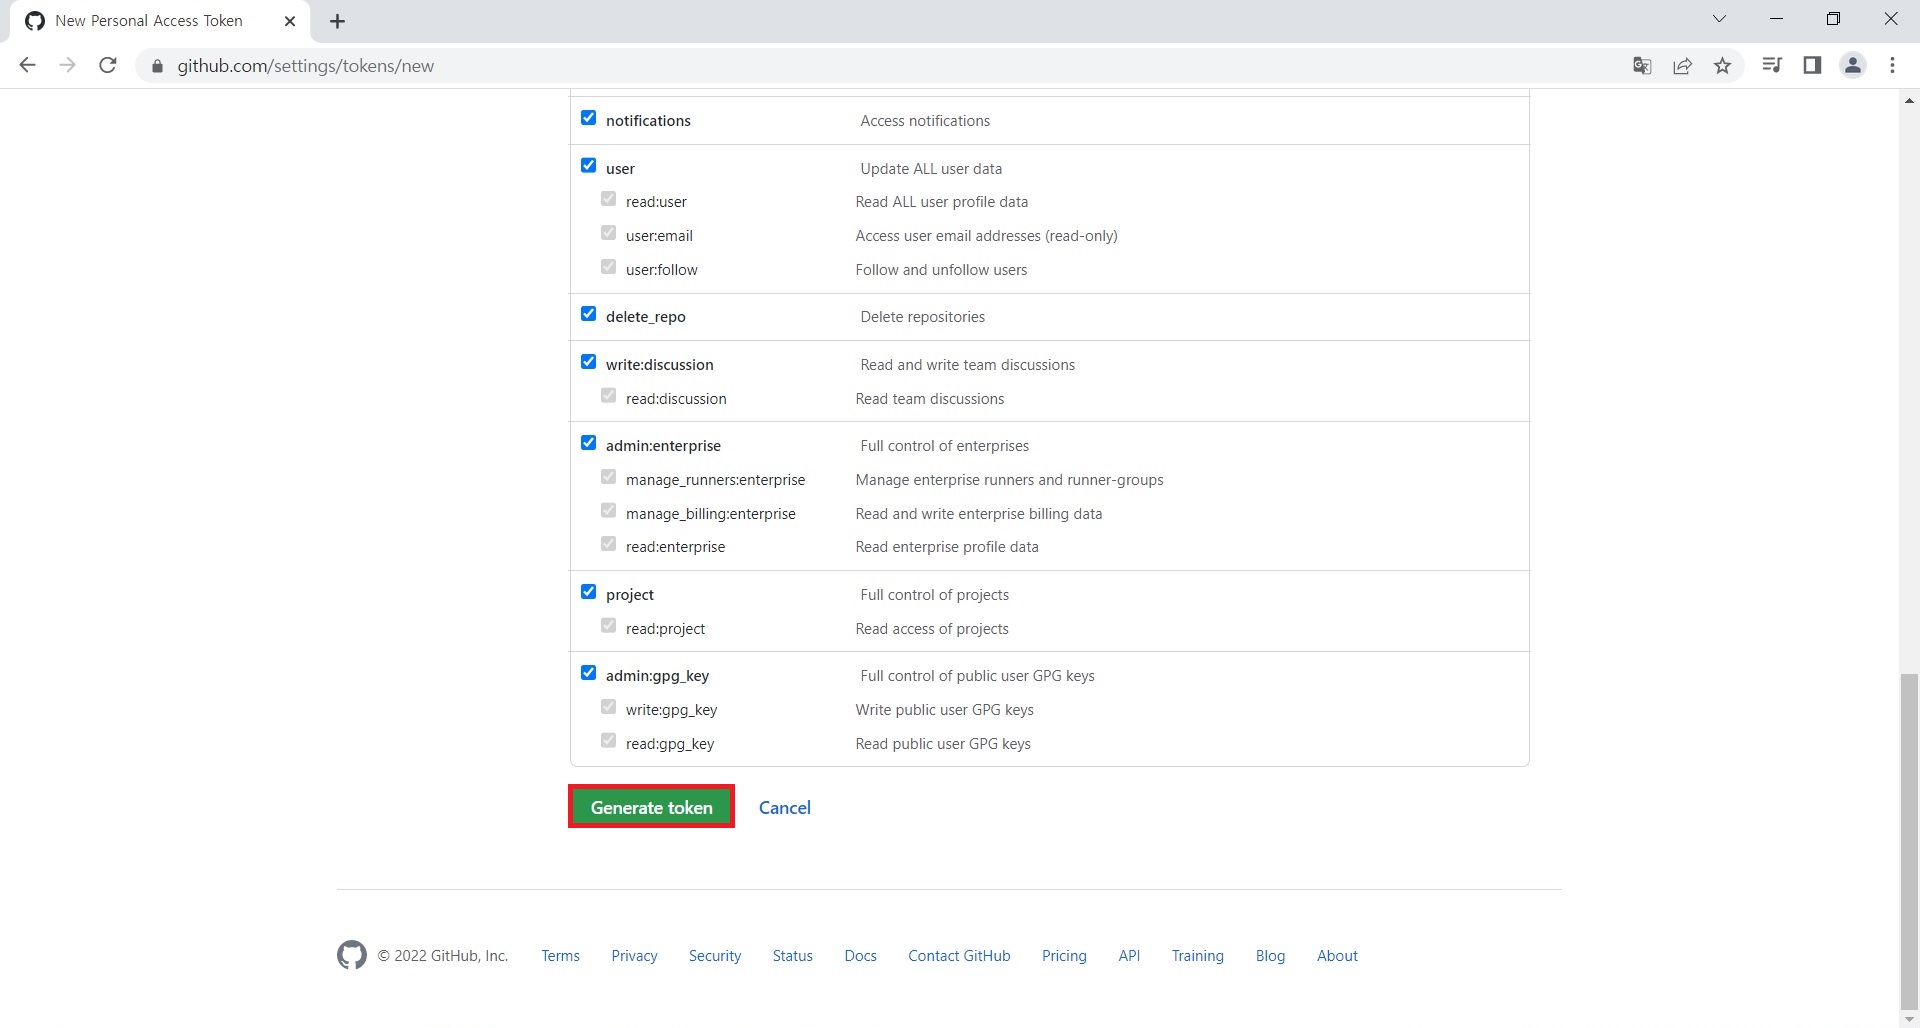1920x1028 pixels.
Task: Click the browser forward arrow
Action: click(x=67, y=66)
